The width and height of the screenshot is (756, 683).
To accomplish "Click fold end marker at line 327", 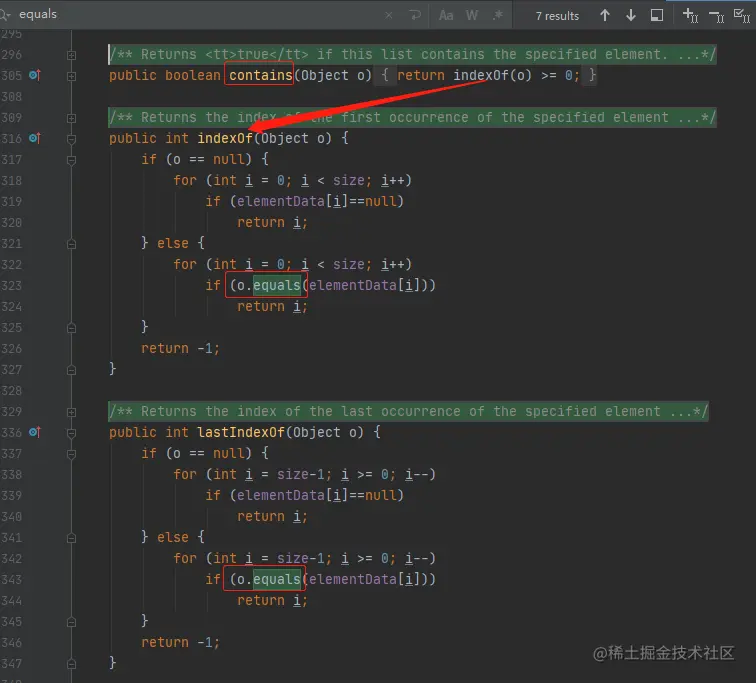I will (x=71, y=370).
